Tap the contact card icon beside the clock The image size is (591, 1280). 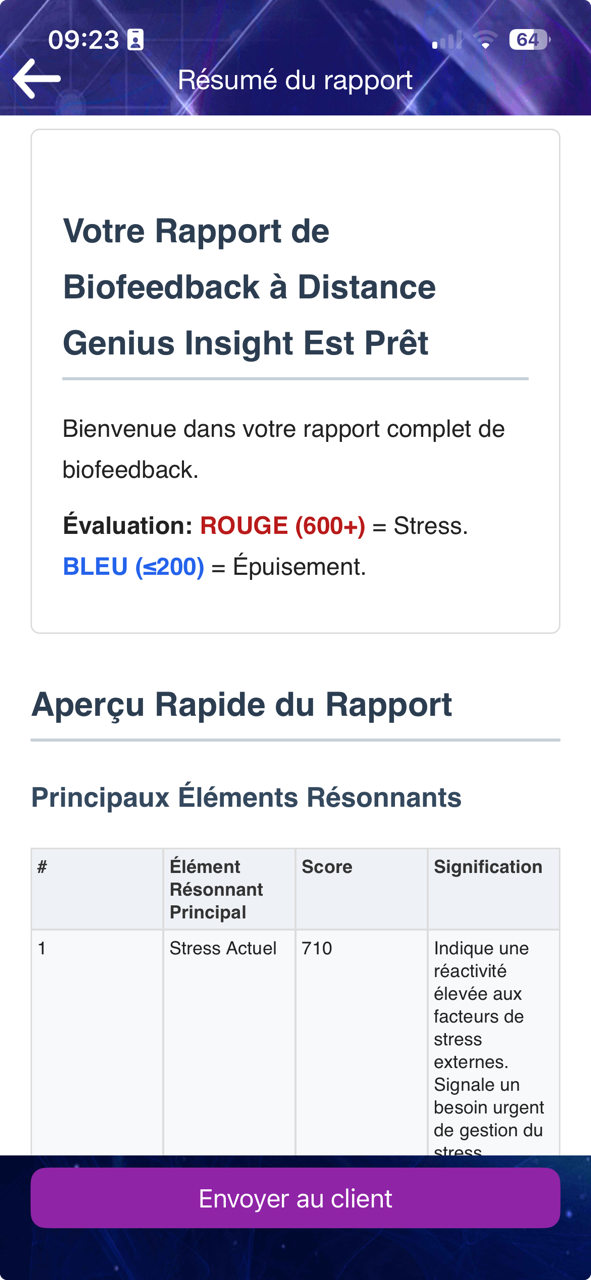coord(135,40)
